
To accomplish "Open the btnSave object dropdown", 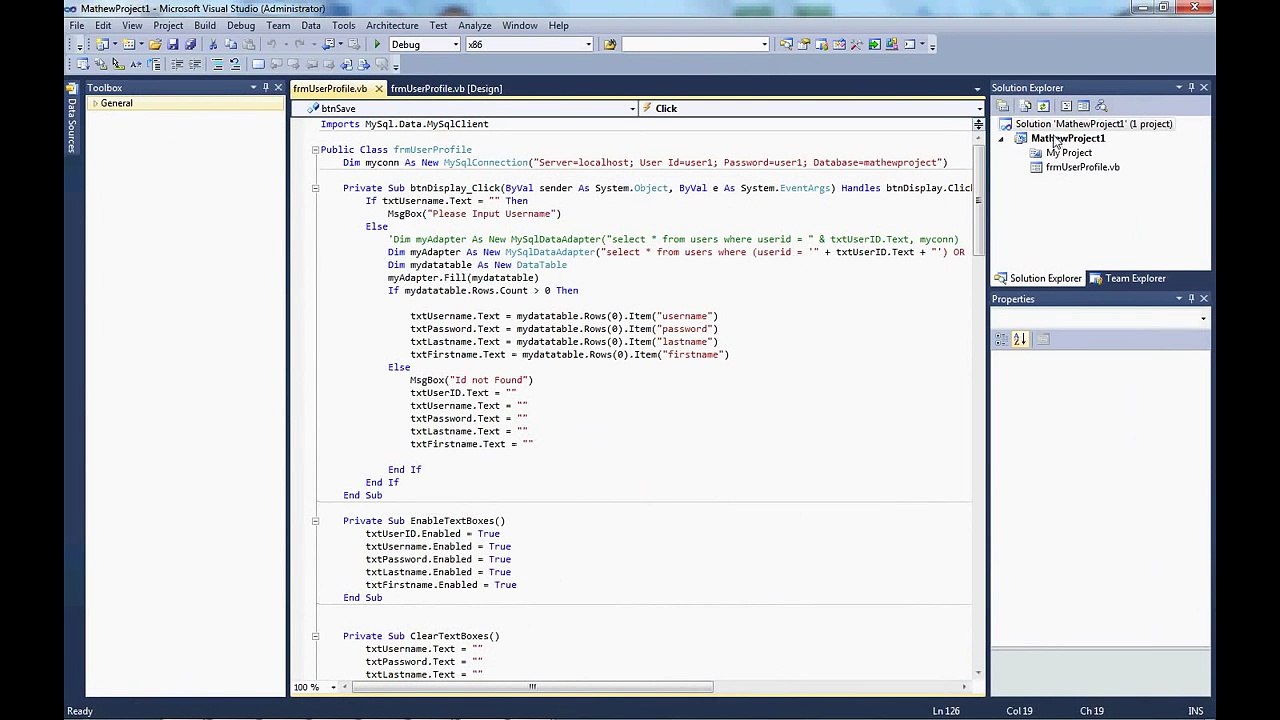I will coord(633,108).
